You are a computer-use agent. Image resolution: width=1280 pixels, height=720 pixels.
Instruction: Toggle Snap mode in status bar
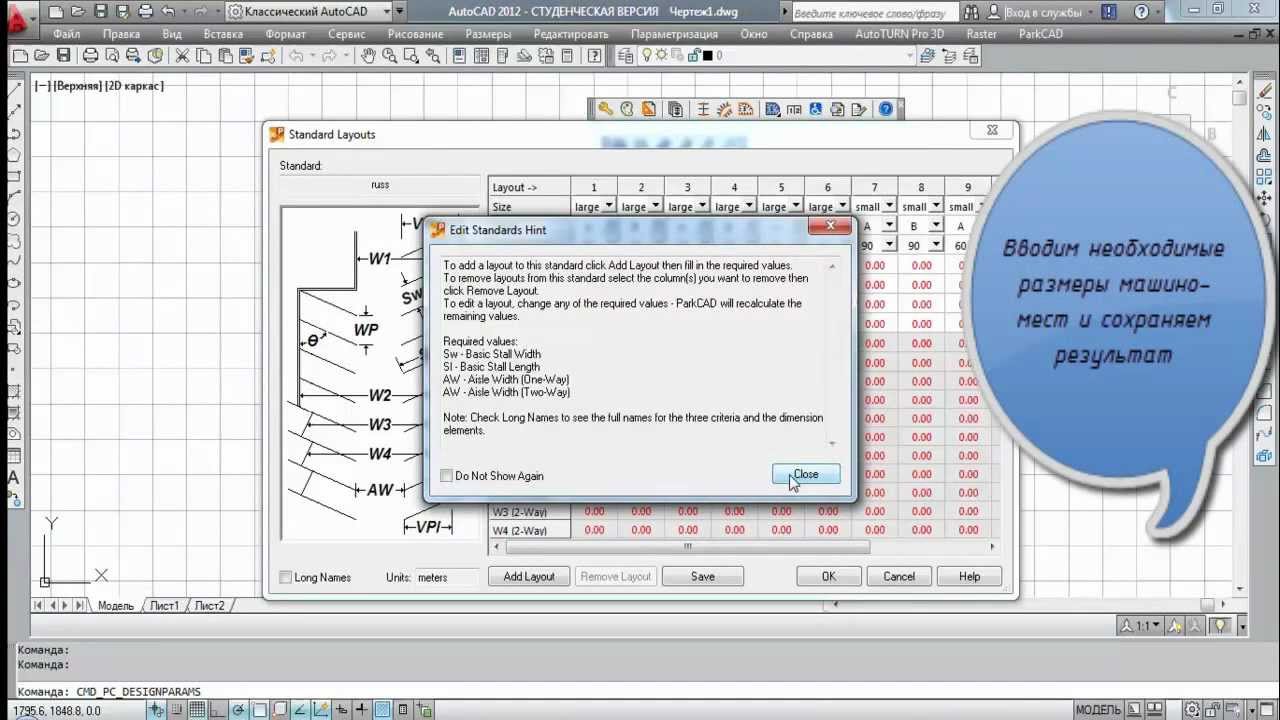coord(178,710)
